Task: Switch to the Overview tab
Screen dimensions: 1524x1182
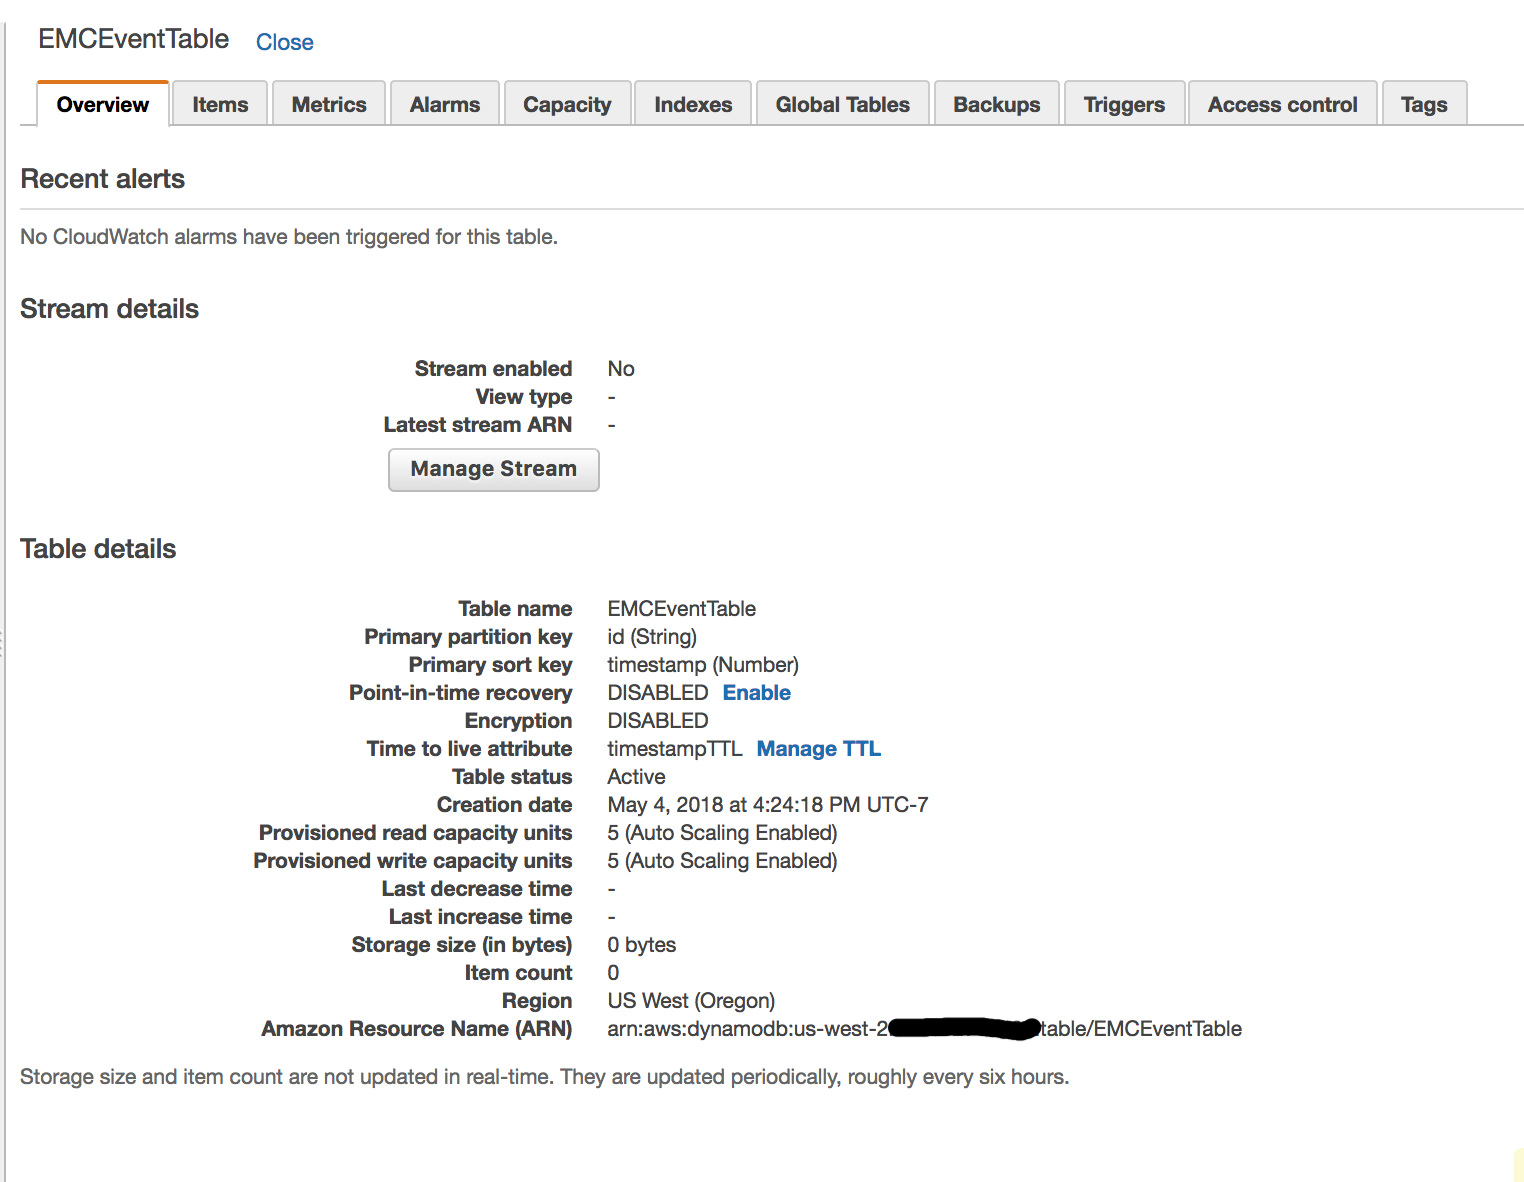Action: point(103,104)
